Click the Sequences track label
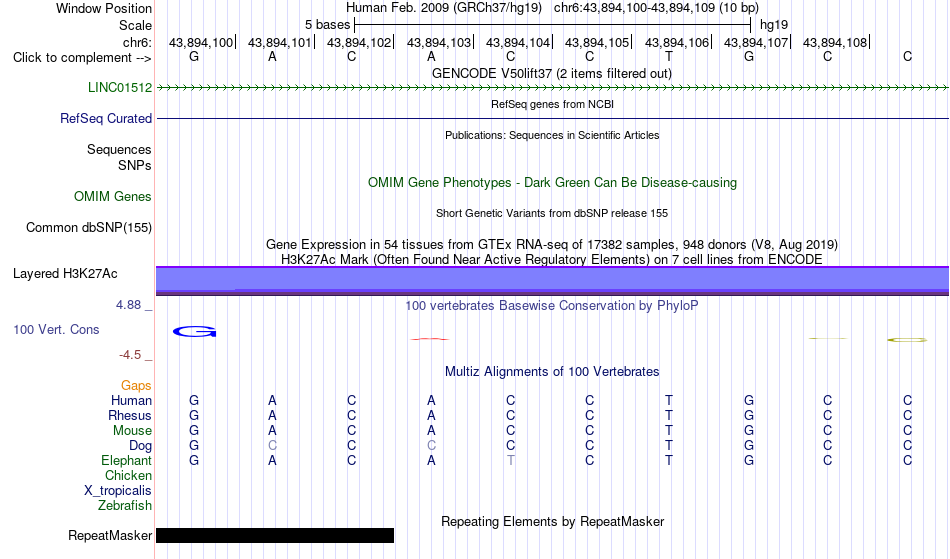950x559 pixels. point(119,150)
